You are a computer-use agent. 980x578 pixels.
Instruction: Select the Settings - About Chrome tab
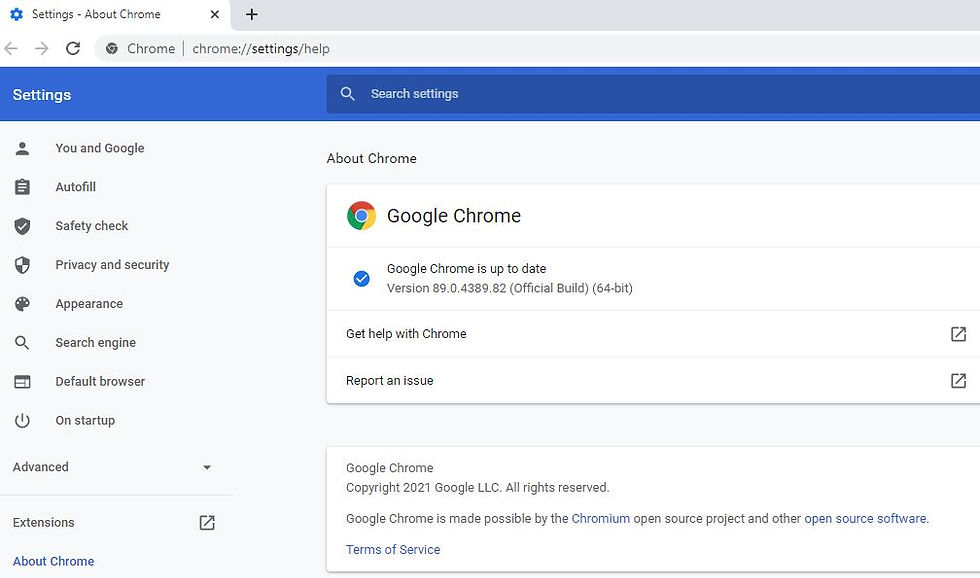116,14
